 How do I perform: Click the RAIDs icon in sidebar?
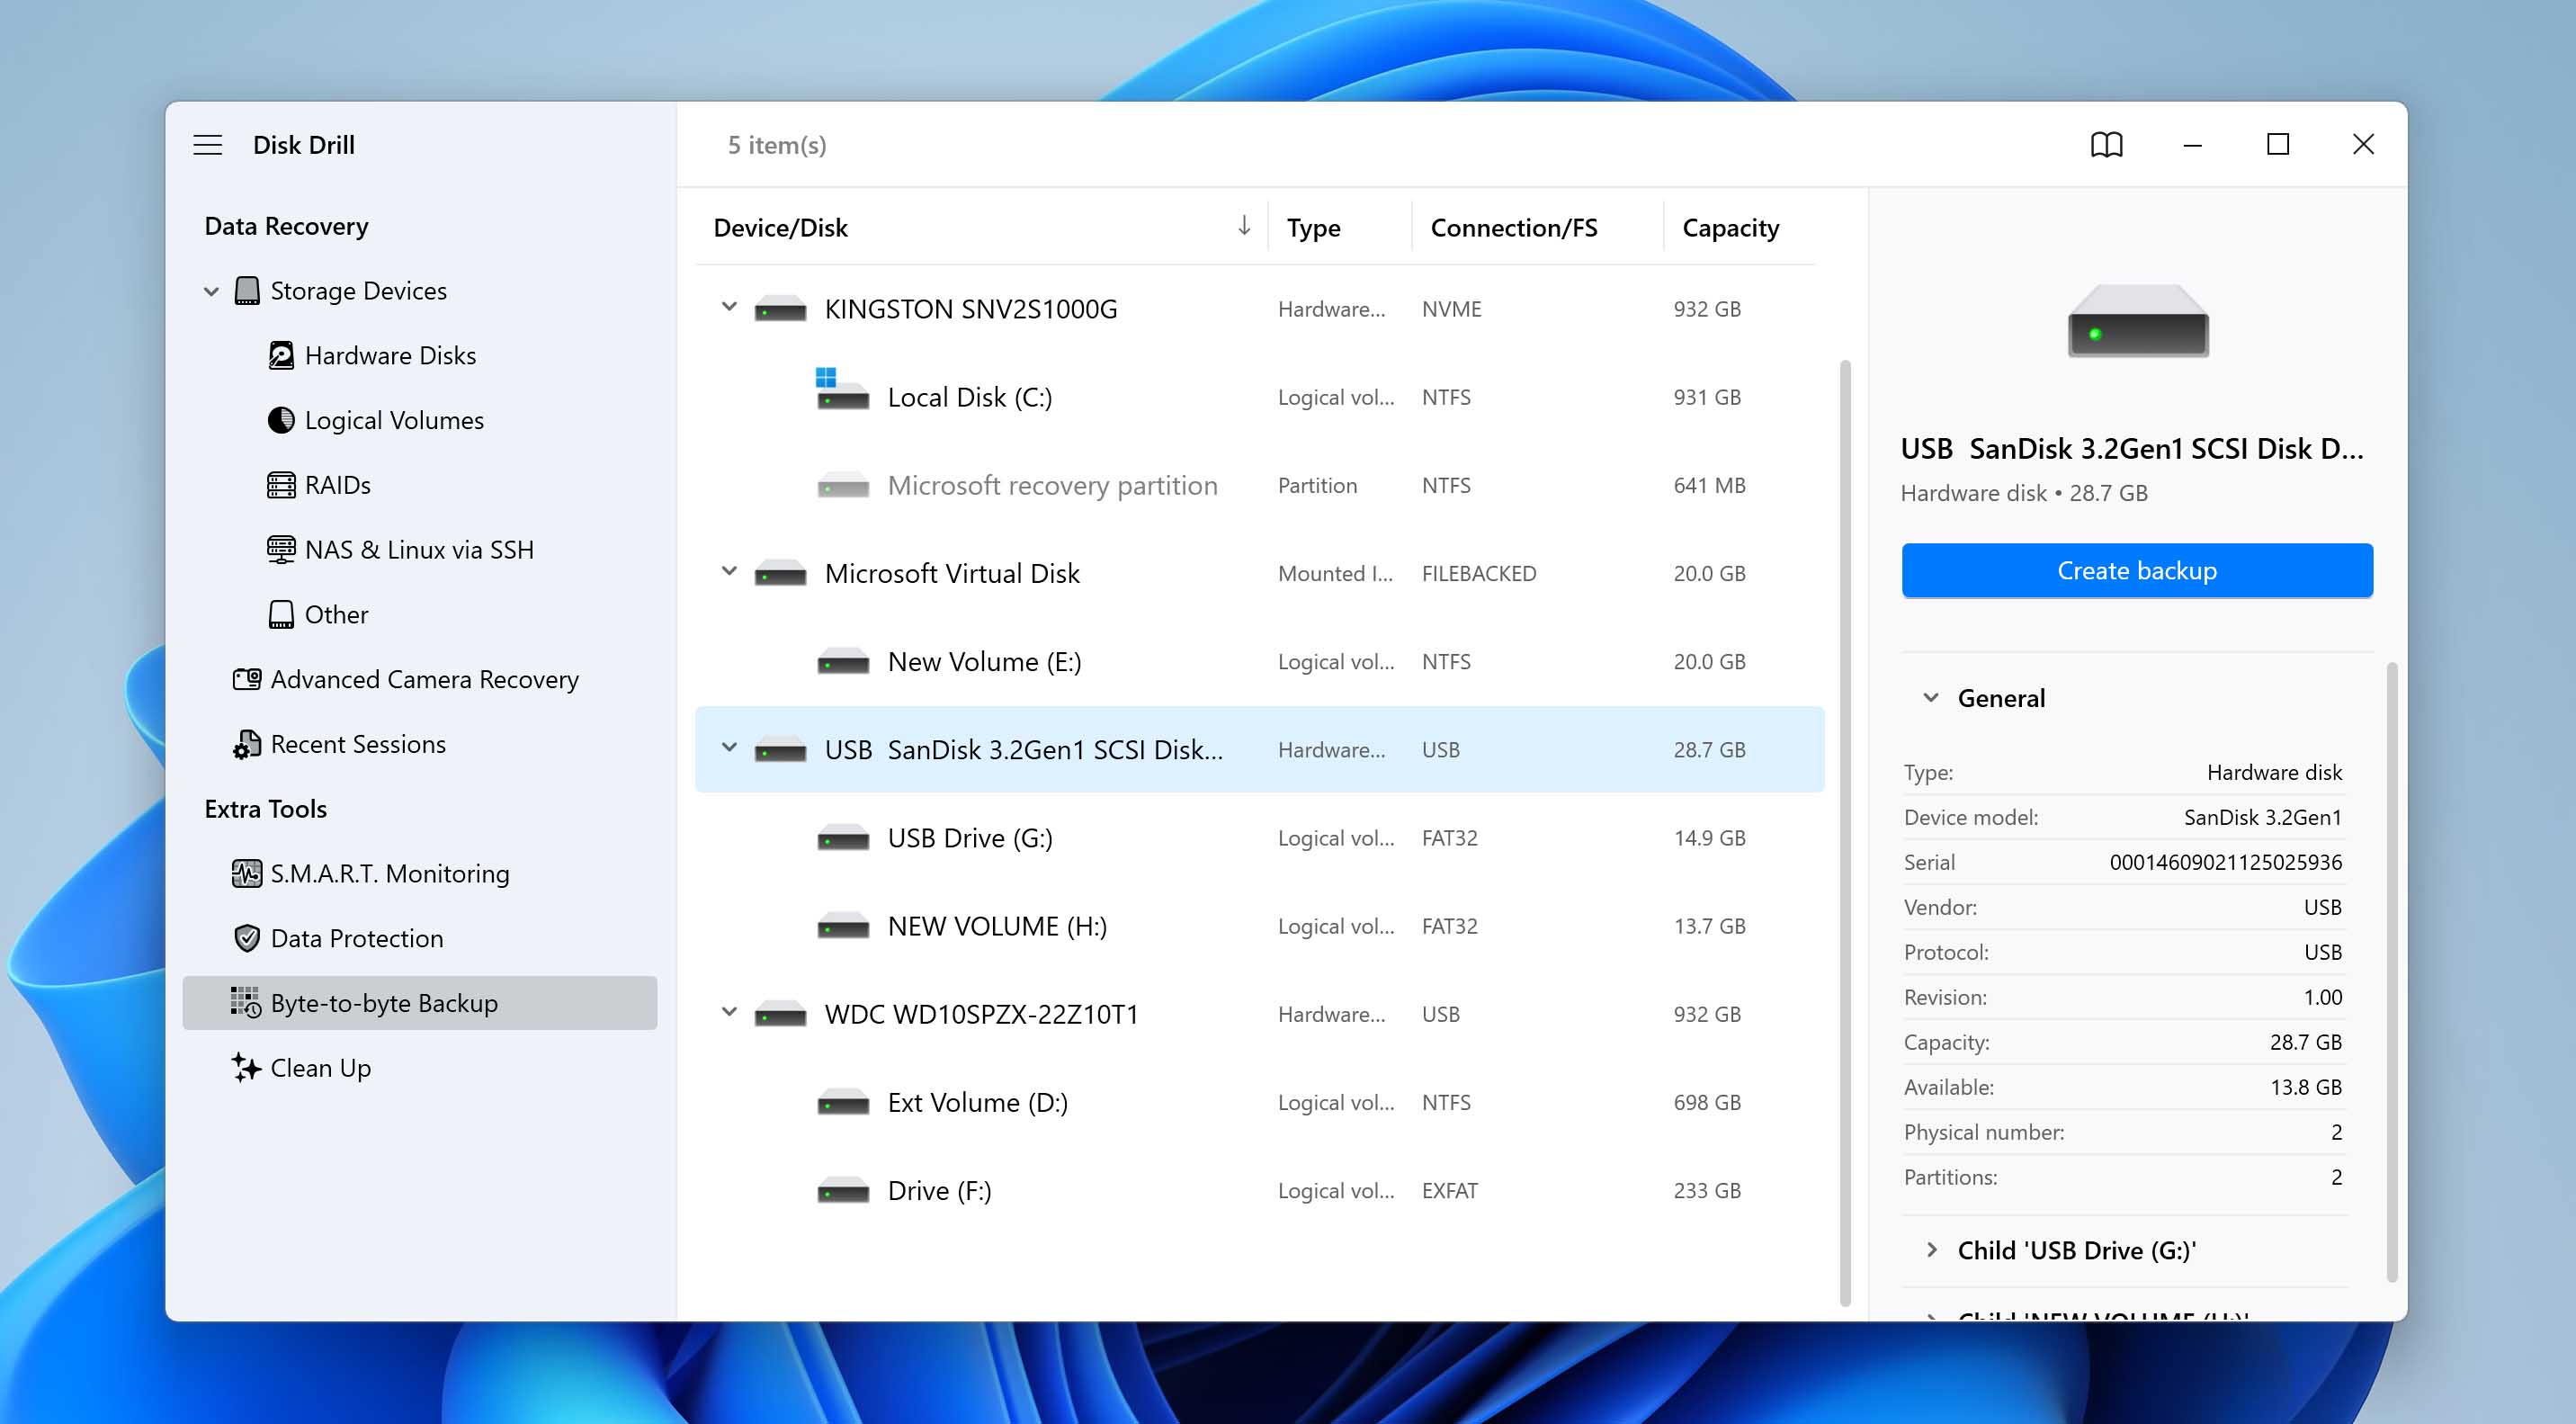click(x=281, y=485)
